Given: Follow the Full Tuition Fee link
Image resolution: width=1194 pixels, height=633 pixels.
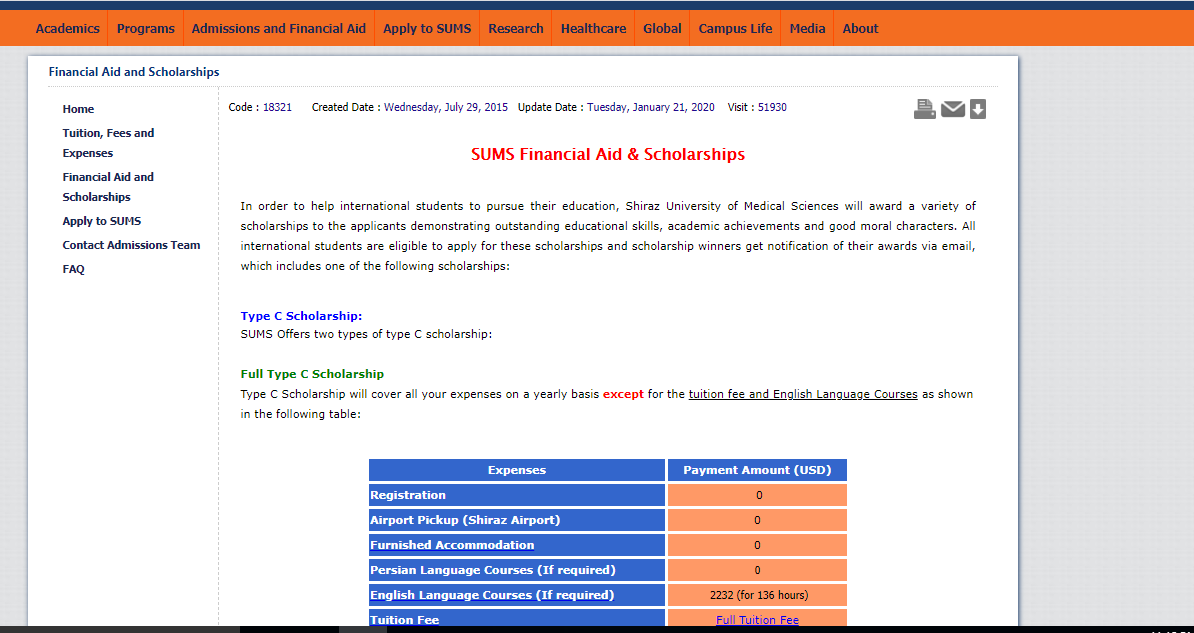Looking at the screenshot, I should 758,620.
